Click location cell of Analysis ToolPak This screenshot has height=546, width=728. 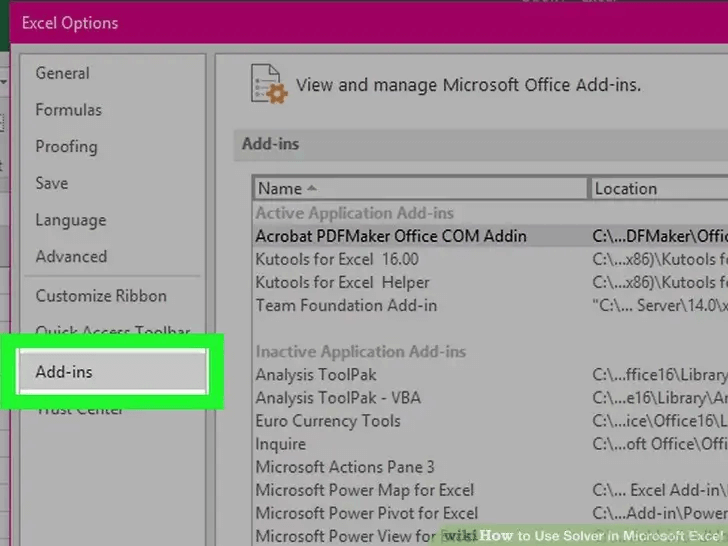660,375
